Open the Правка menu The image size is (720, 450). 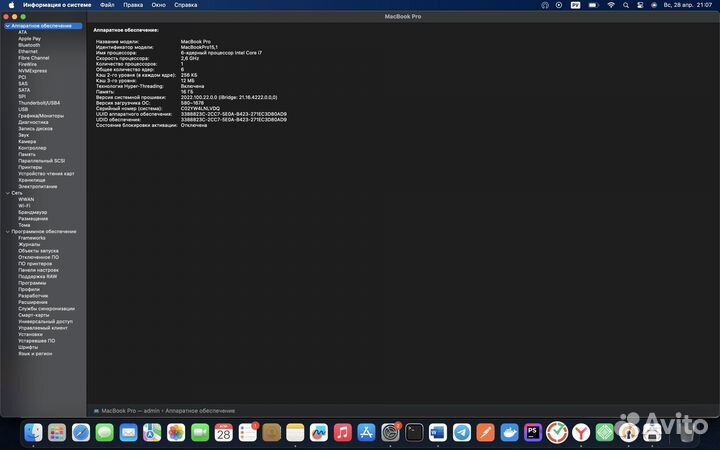pos(133,5)
